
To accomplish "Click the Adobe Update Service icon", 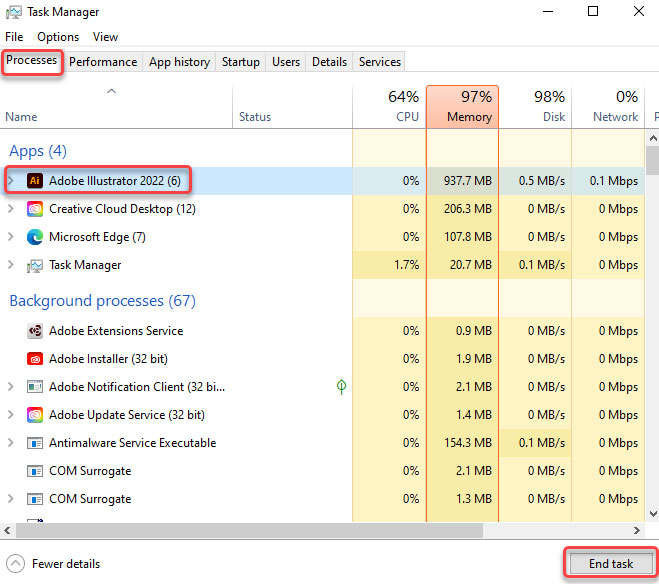I will (x=35, y=415).
